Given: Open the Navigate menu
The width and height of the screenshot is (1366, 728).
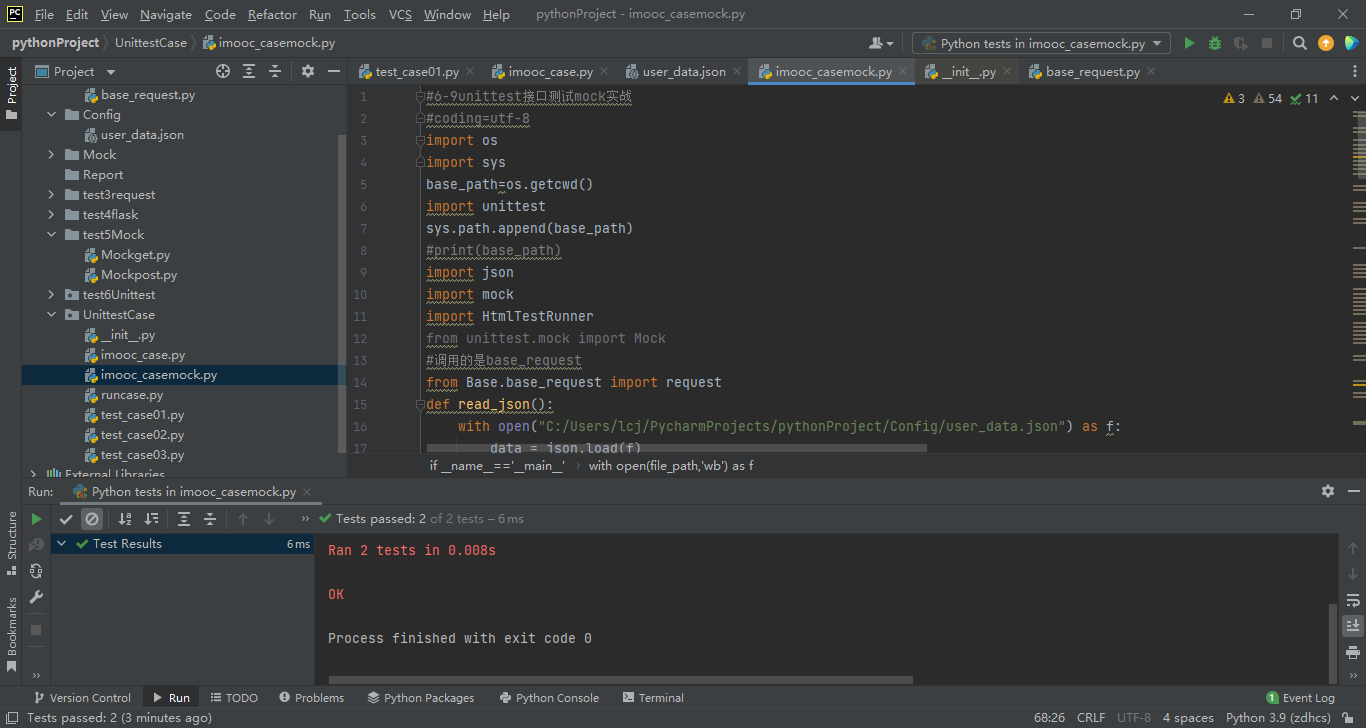Looking at the screenshot, I should (166, 15).
